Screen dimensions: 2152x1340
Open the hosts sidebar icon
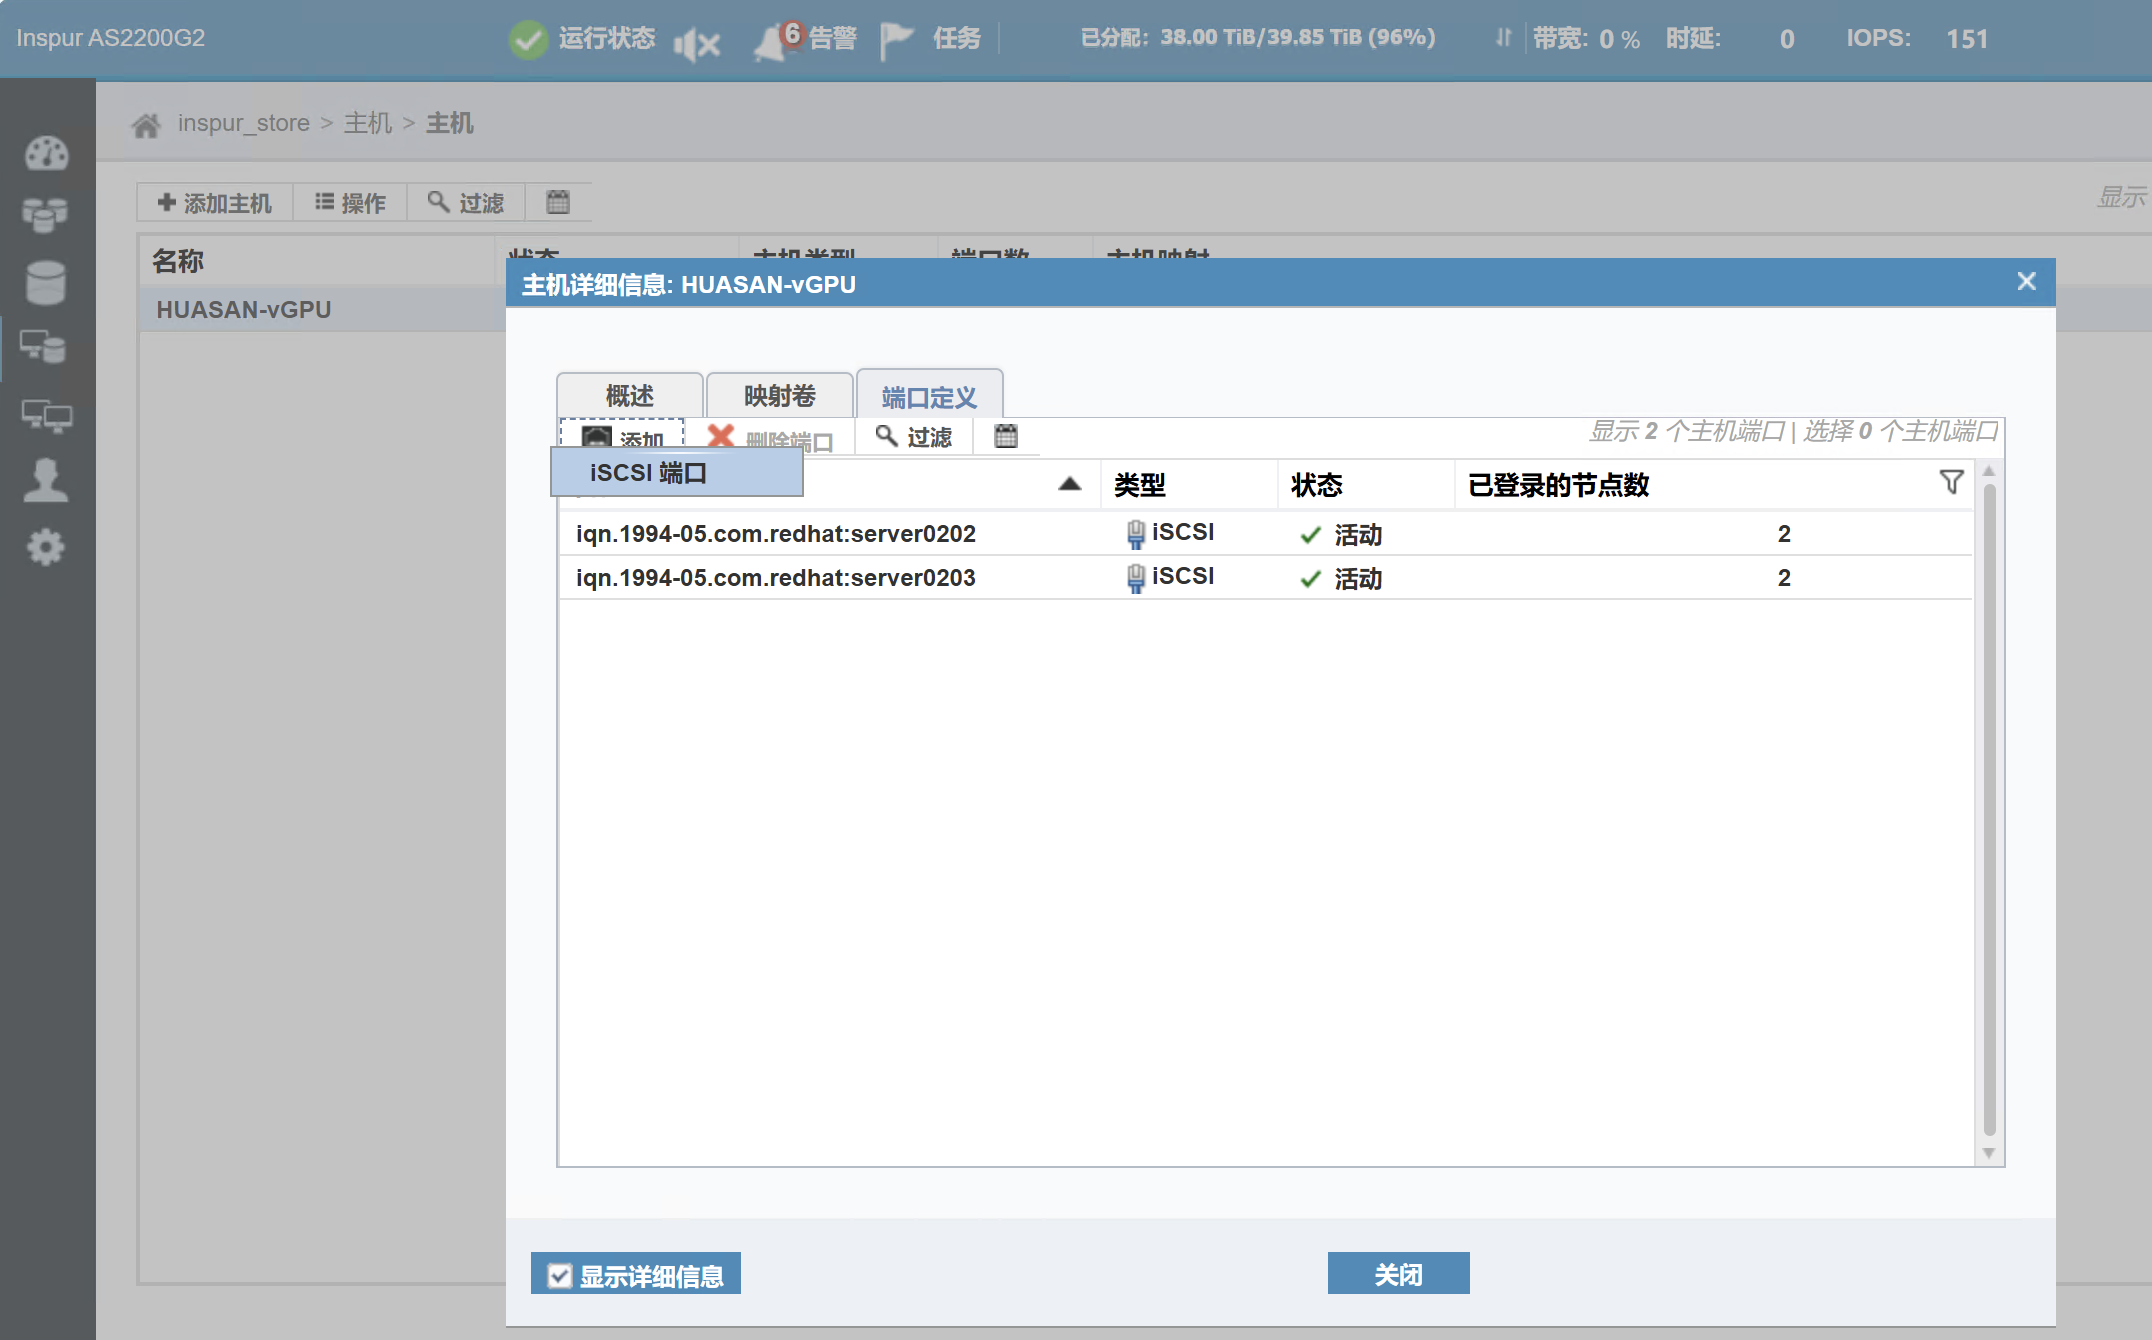pyautogui.click(x=43, y=347)
